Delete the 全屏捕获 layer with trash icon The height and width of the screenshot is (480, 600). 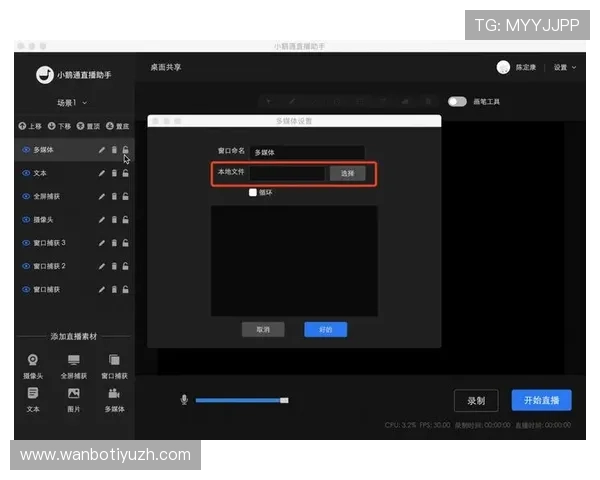tap(114, 196)
